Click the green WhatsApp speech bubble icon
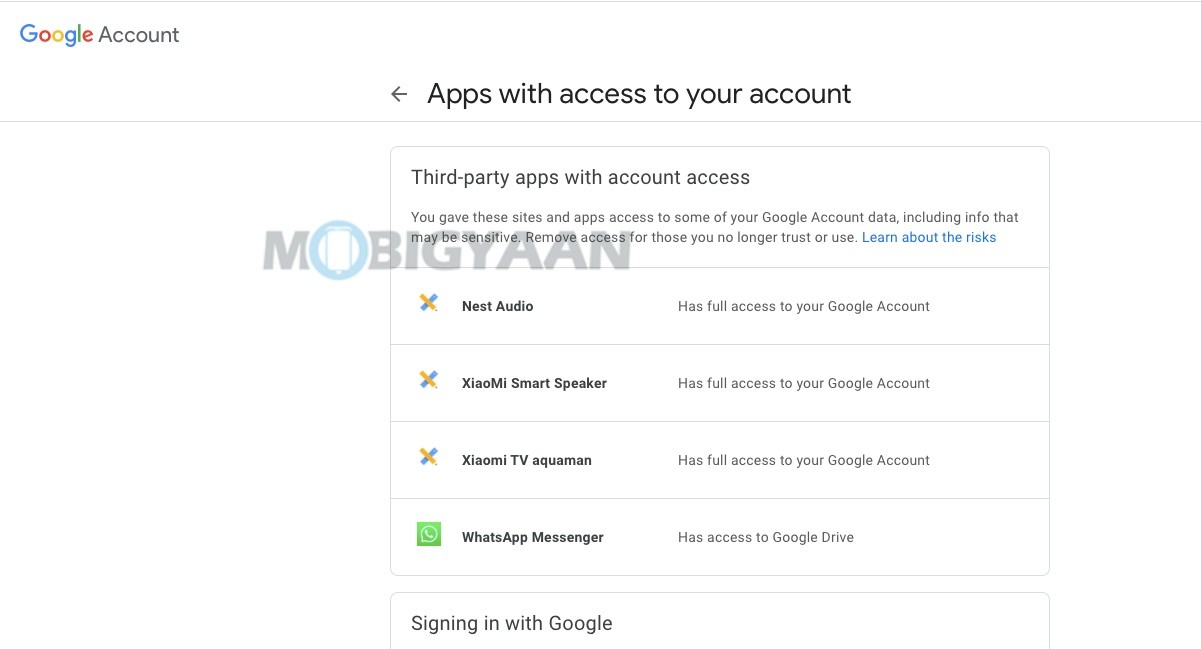This screenshot has height=649, width=1201. pyautogui.click(x=428, y=534)
